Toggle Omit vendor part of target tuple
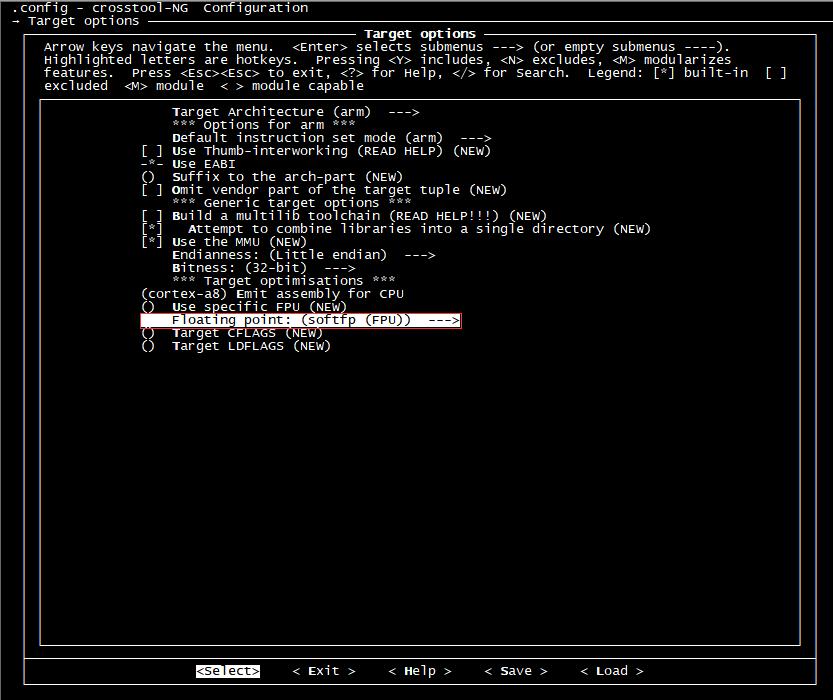This screenshot has height=700, width=833. (x=324, y=190)
